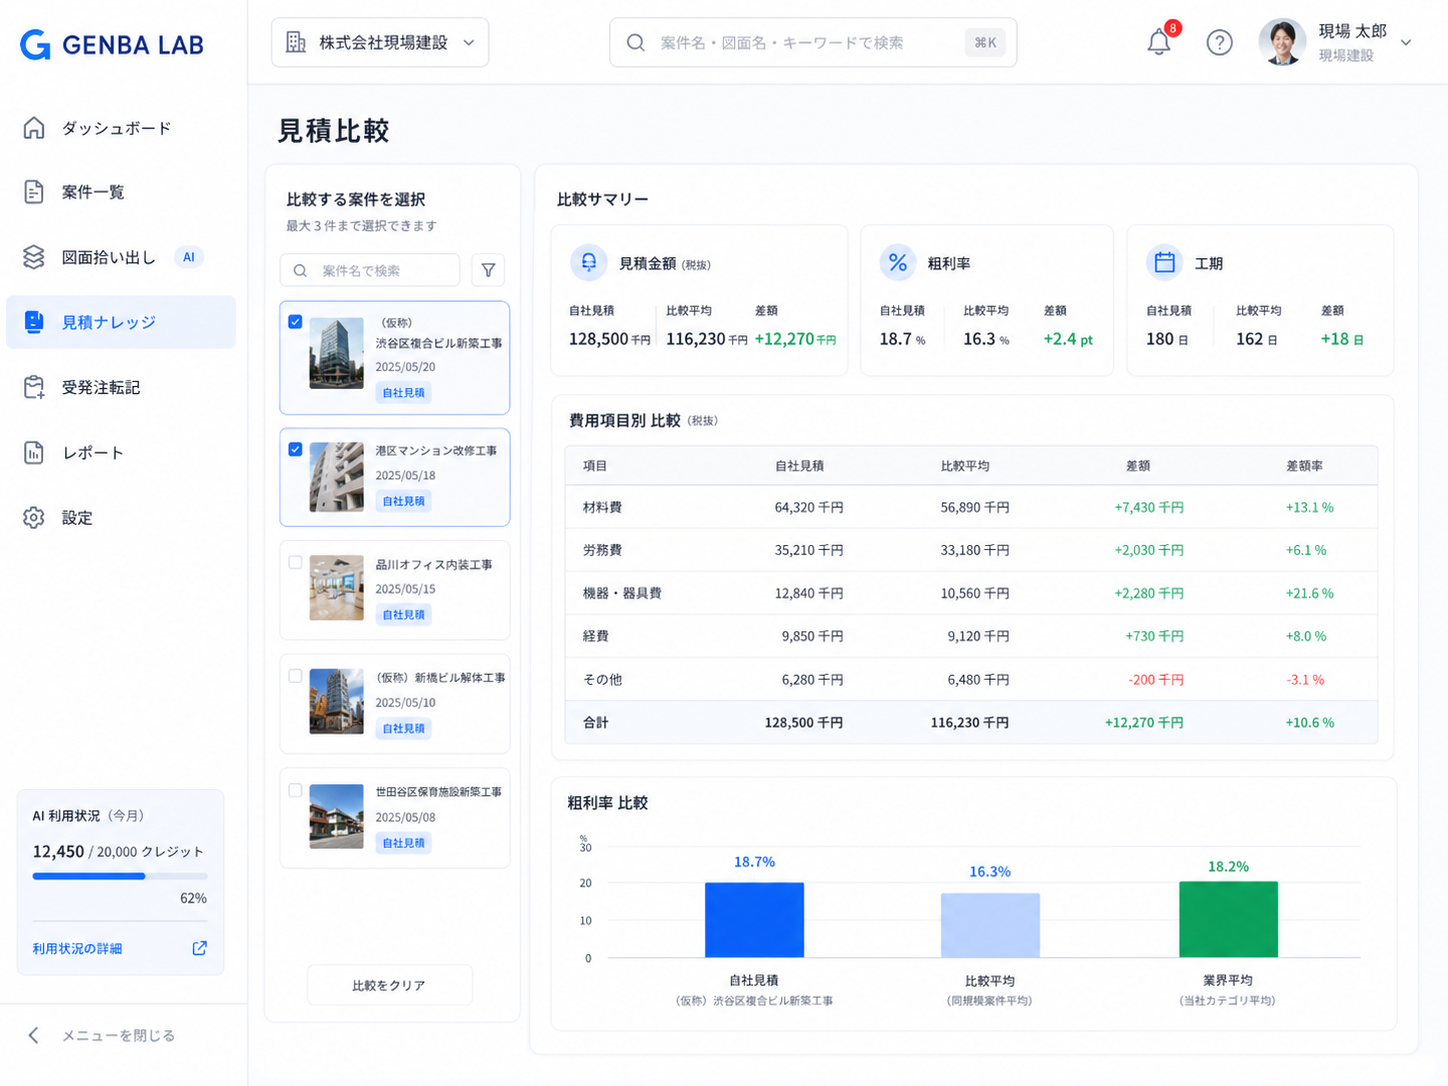
Task: Click the ⌘K shortcut badge
Action: [x=985, y=42]
